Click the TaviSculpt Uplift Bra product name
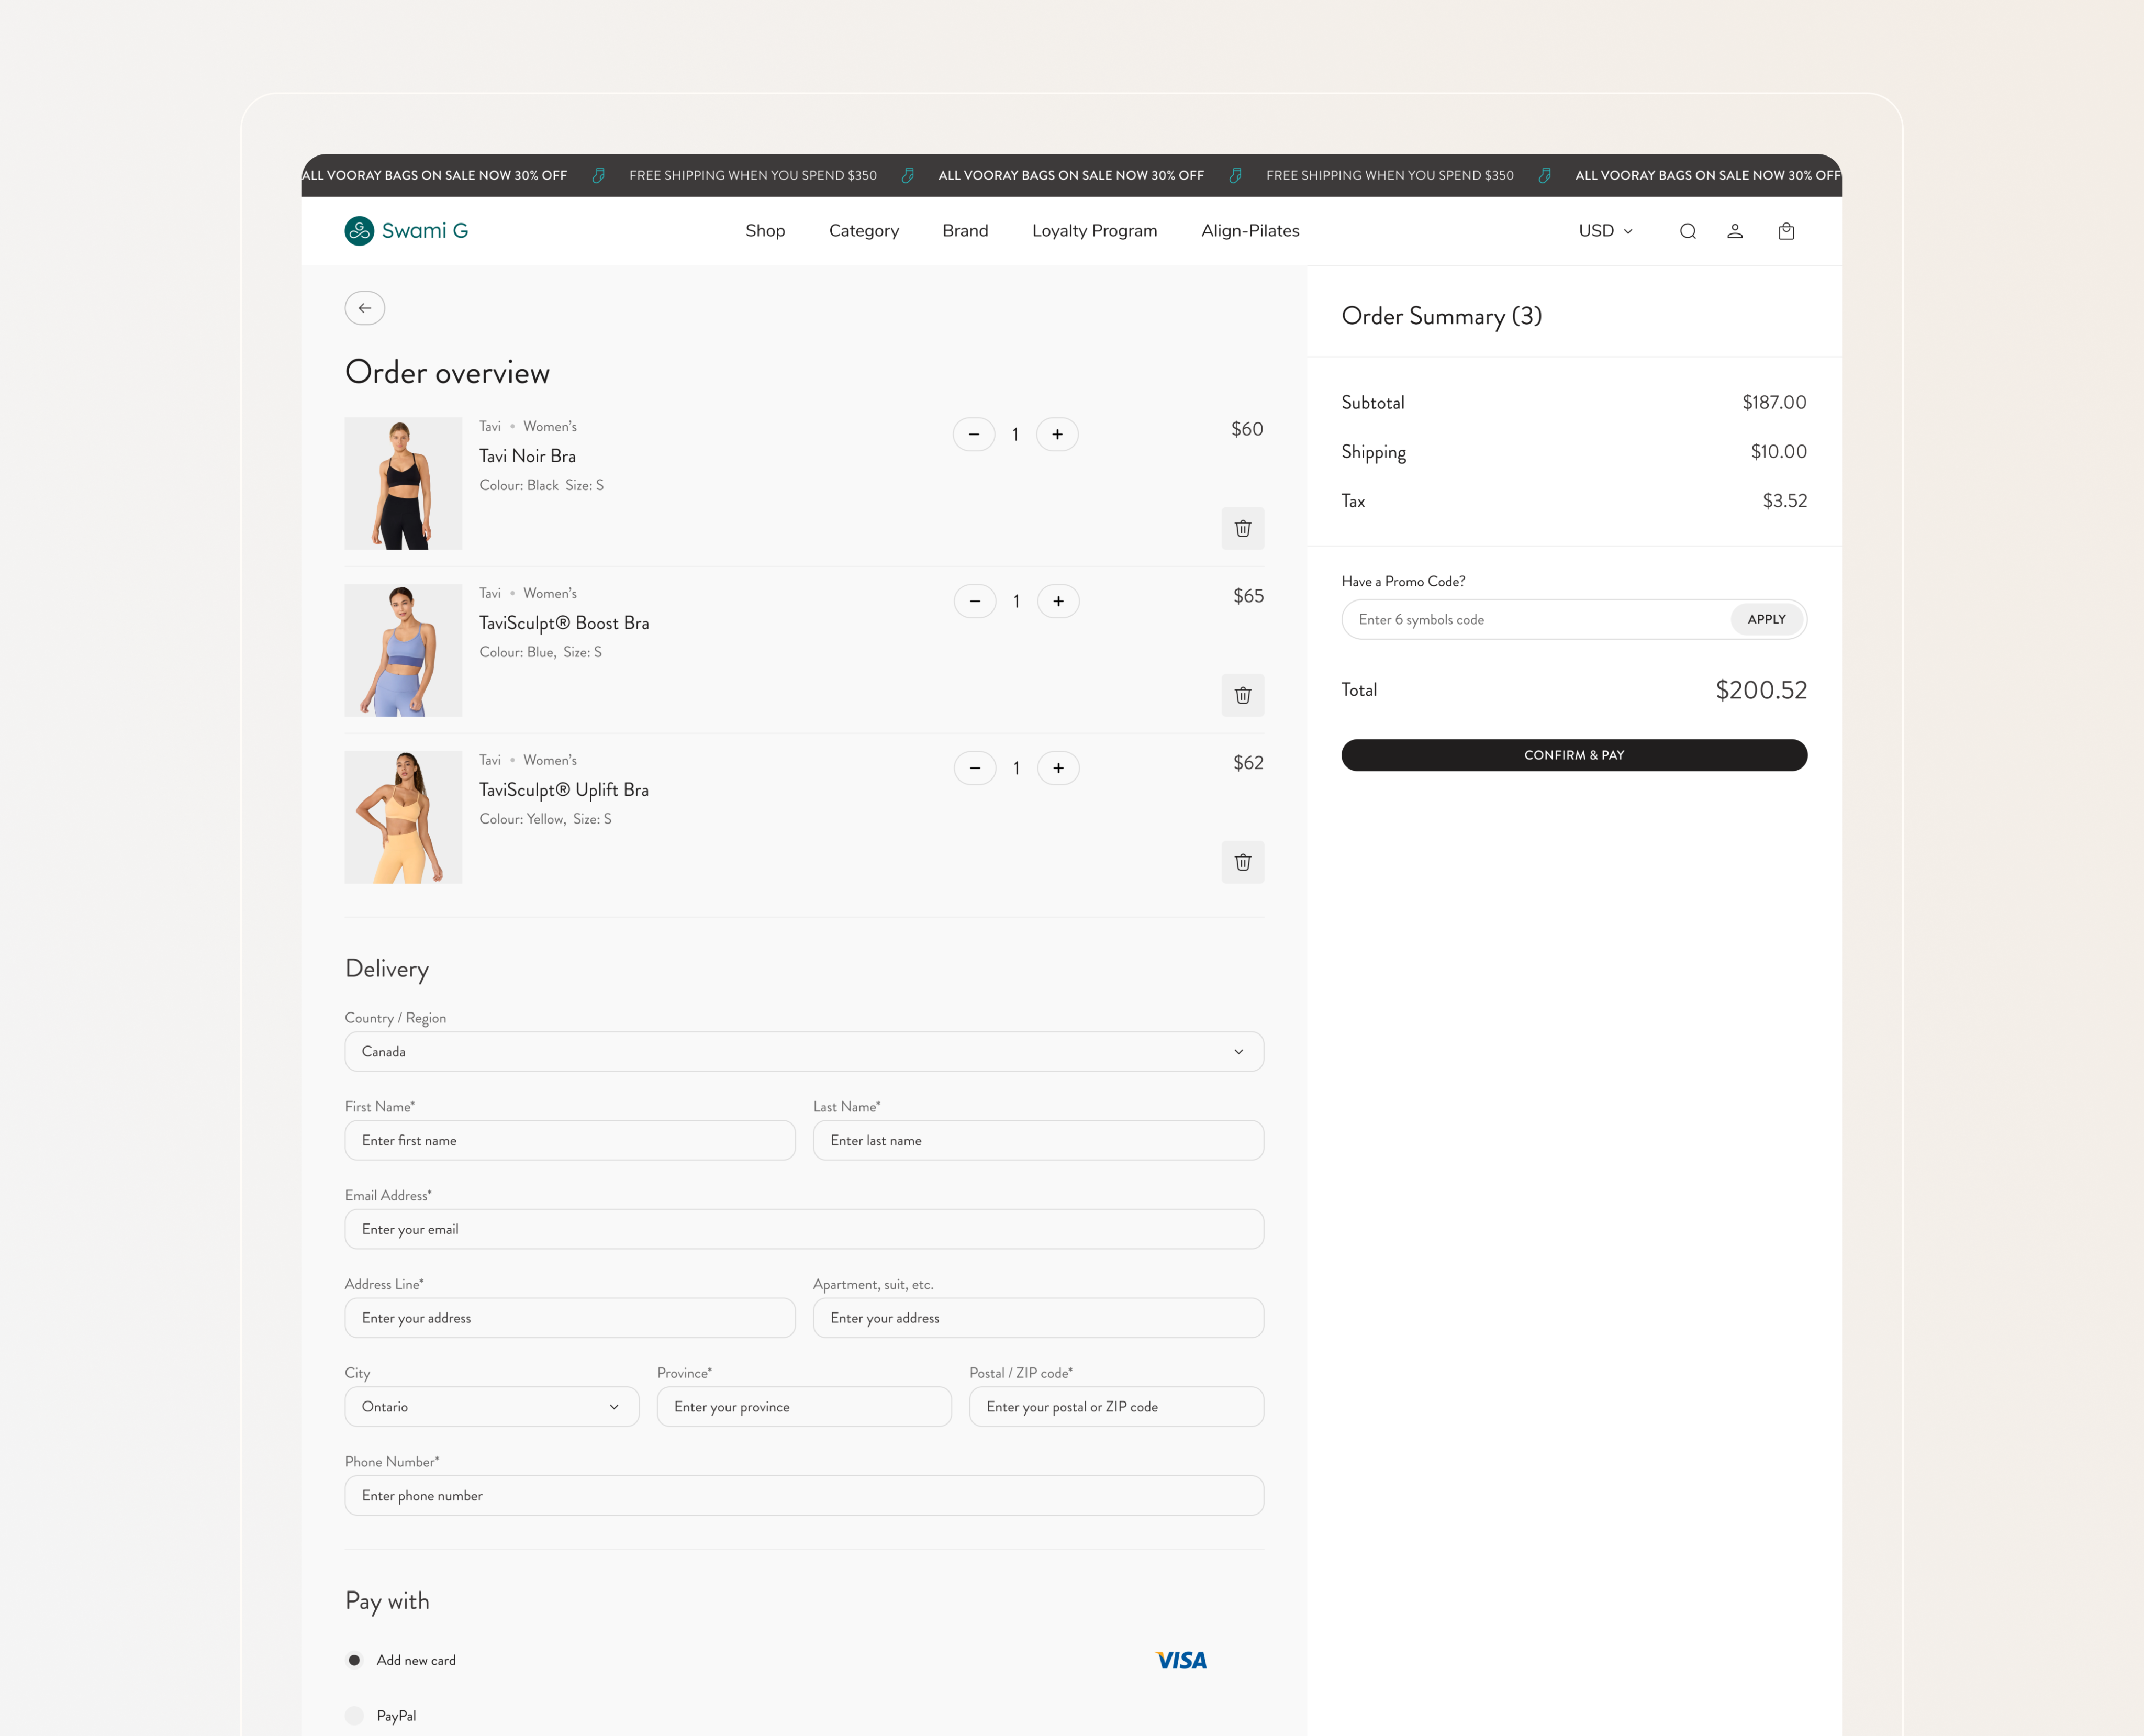 564,790
